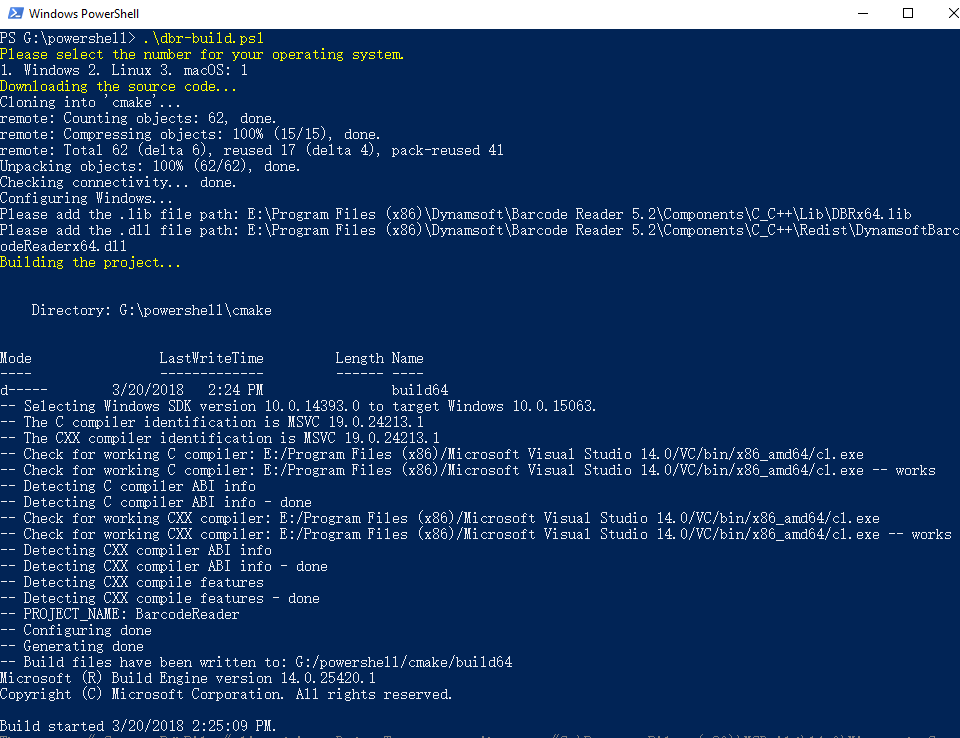Click the "Configuring done" output line
This screenshot has height=738, width=960.
pos(87,630)
